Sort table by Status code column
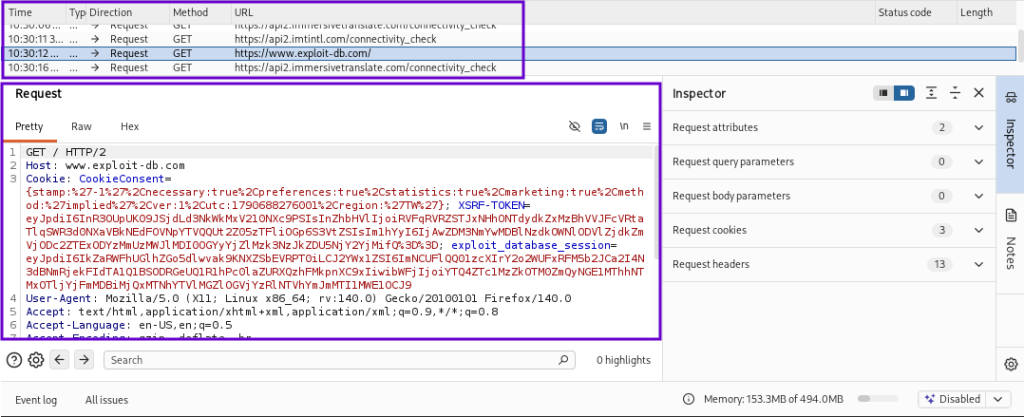This screenshot has height=417, width=1024. [x=915, y=12]
